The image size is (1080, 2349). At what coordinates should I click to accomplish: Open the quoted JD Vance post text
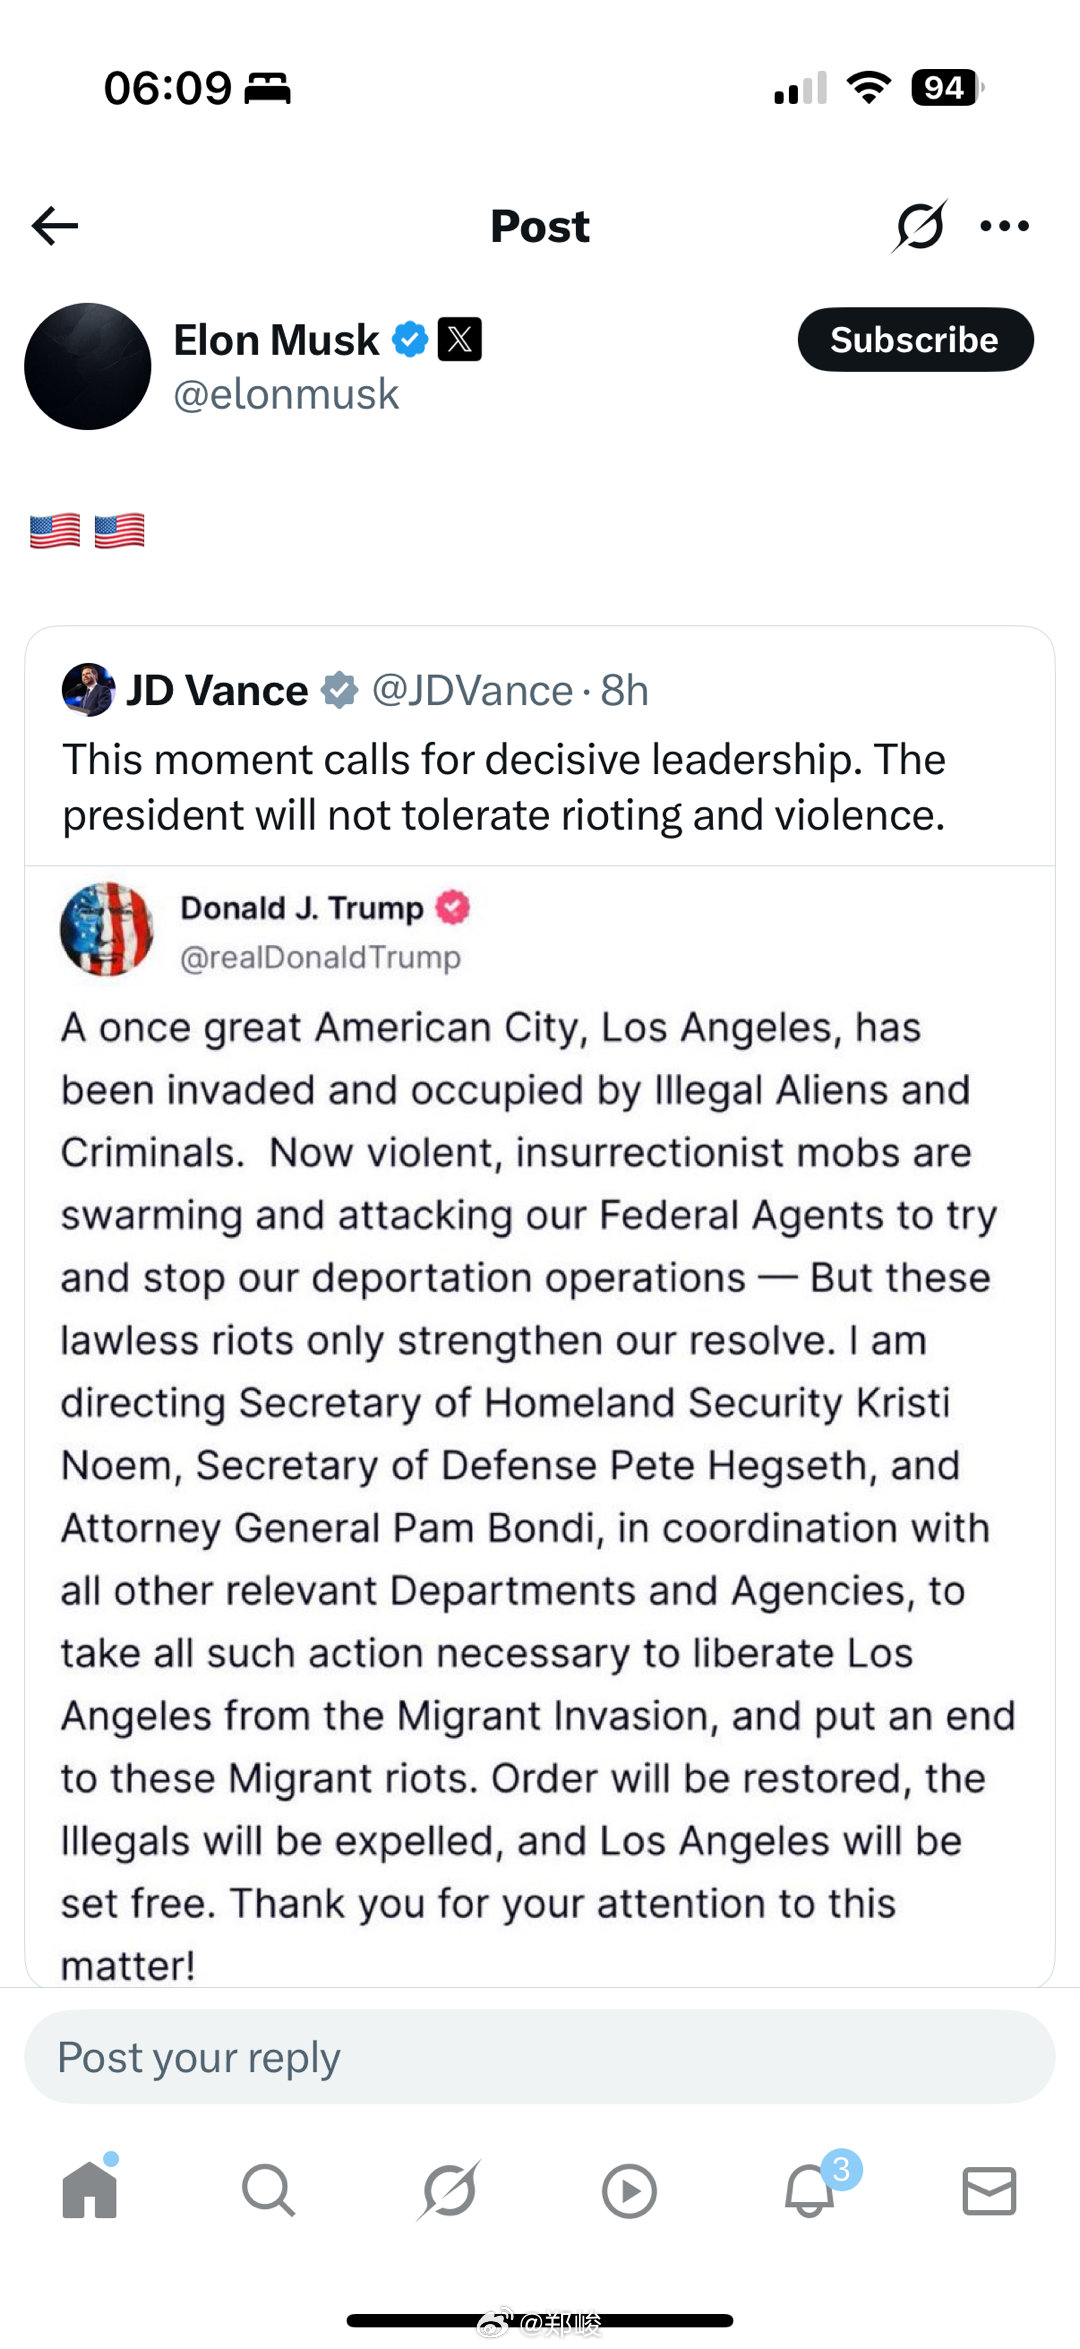coord(503,788)
